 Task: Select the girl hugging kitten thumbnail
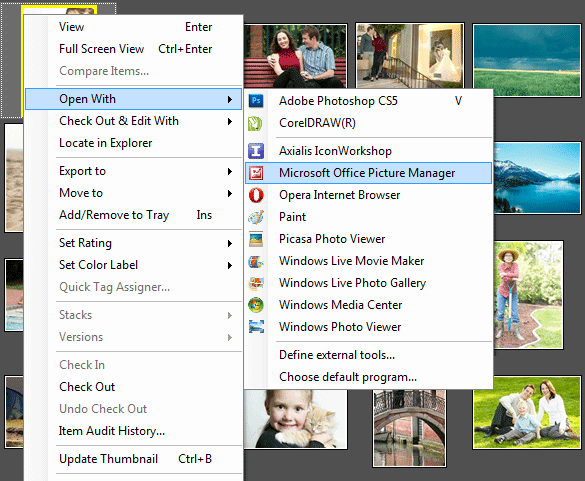tap(295, 419)
